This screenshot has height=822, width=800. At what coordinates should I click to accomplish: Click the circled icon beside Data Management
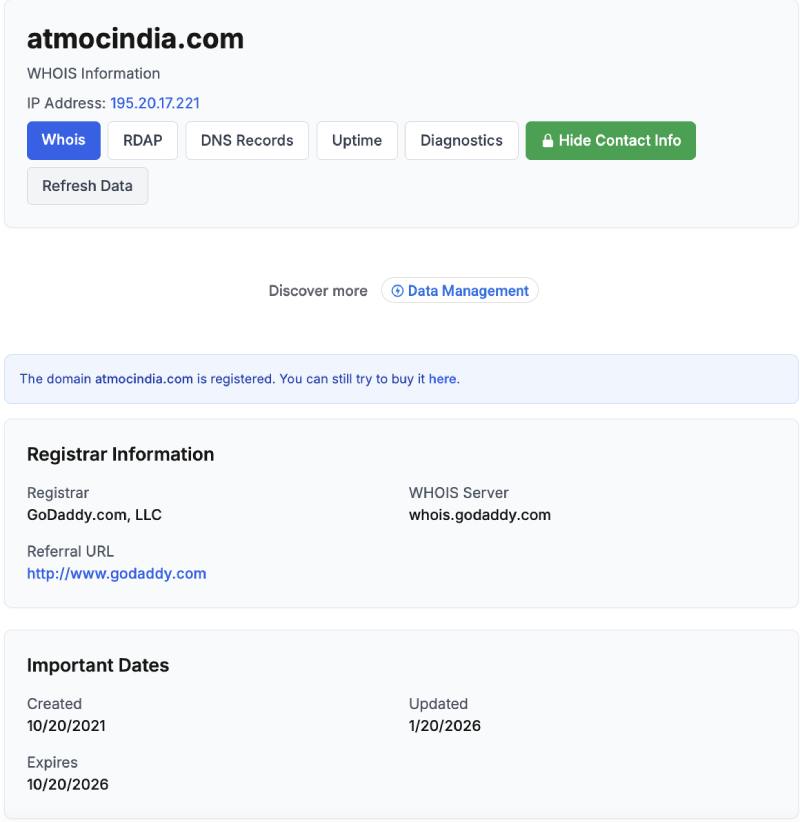click(396, 290)
